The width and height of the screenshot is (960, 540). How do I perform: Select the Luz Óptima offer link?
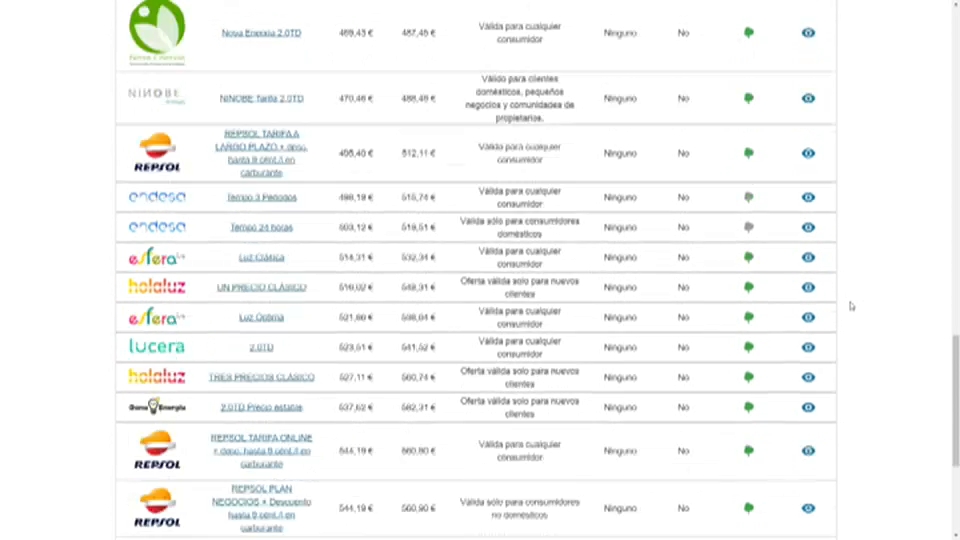pyautogui.click(x=261, y=317)
